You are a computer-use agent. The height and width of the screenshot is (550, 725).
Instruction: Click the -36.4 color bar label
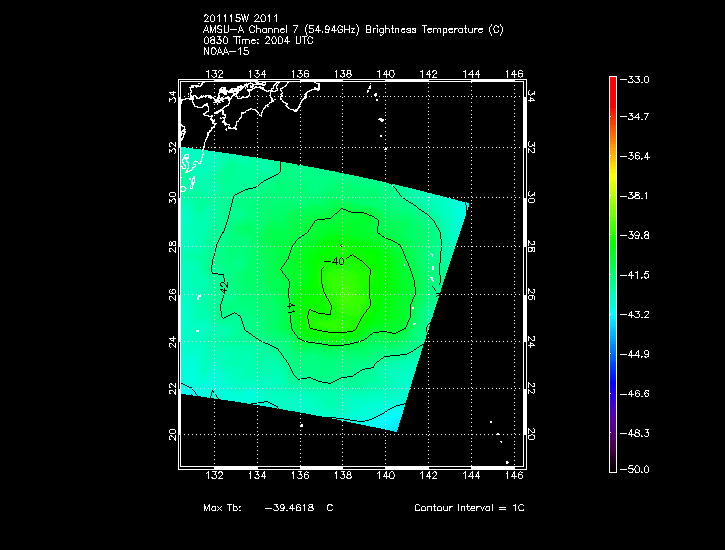(x=637, y=157)
